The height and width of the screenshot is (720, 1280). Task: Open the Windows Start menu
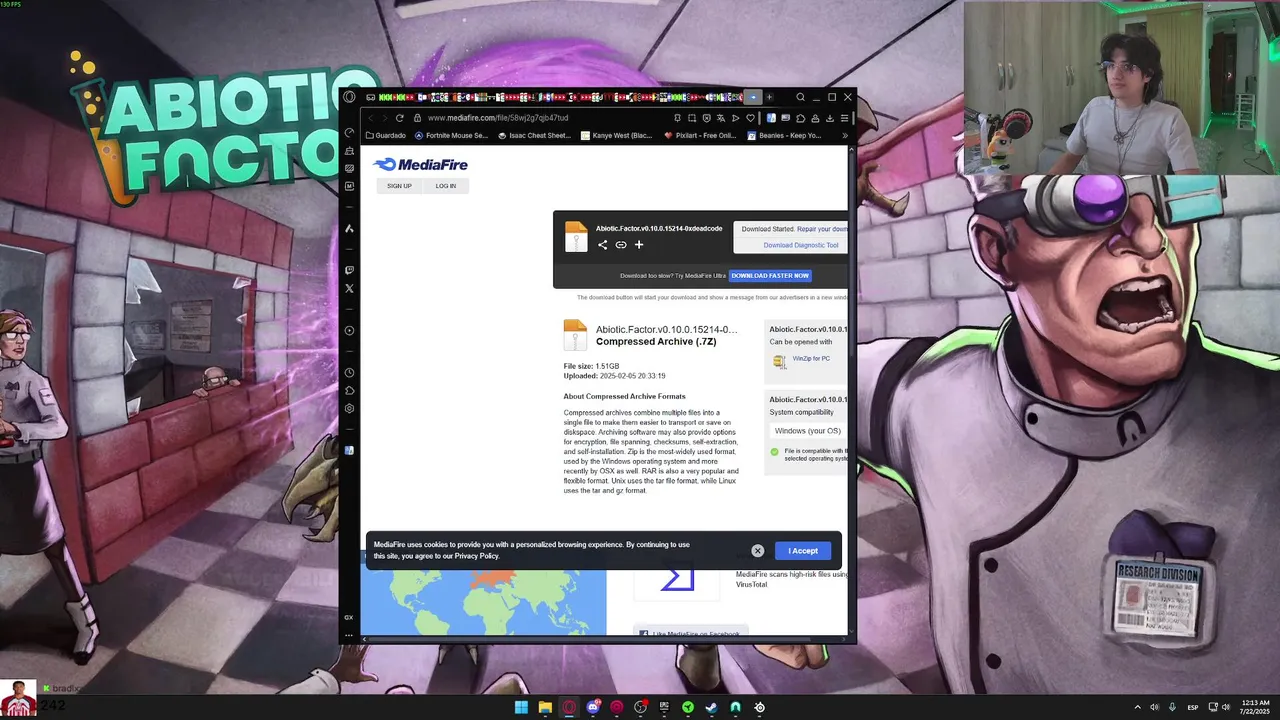tap(521, 707)
